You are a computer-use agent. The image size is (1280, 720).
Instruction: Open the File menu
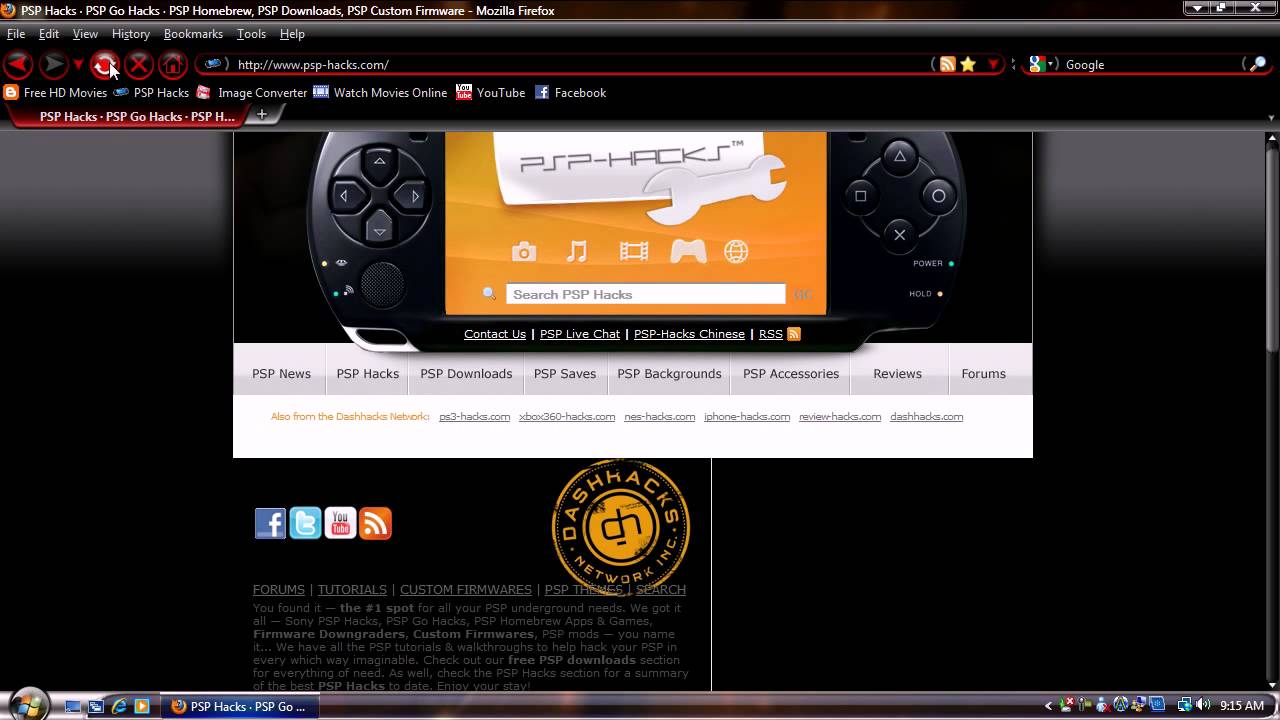[x=16, y=33]
